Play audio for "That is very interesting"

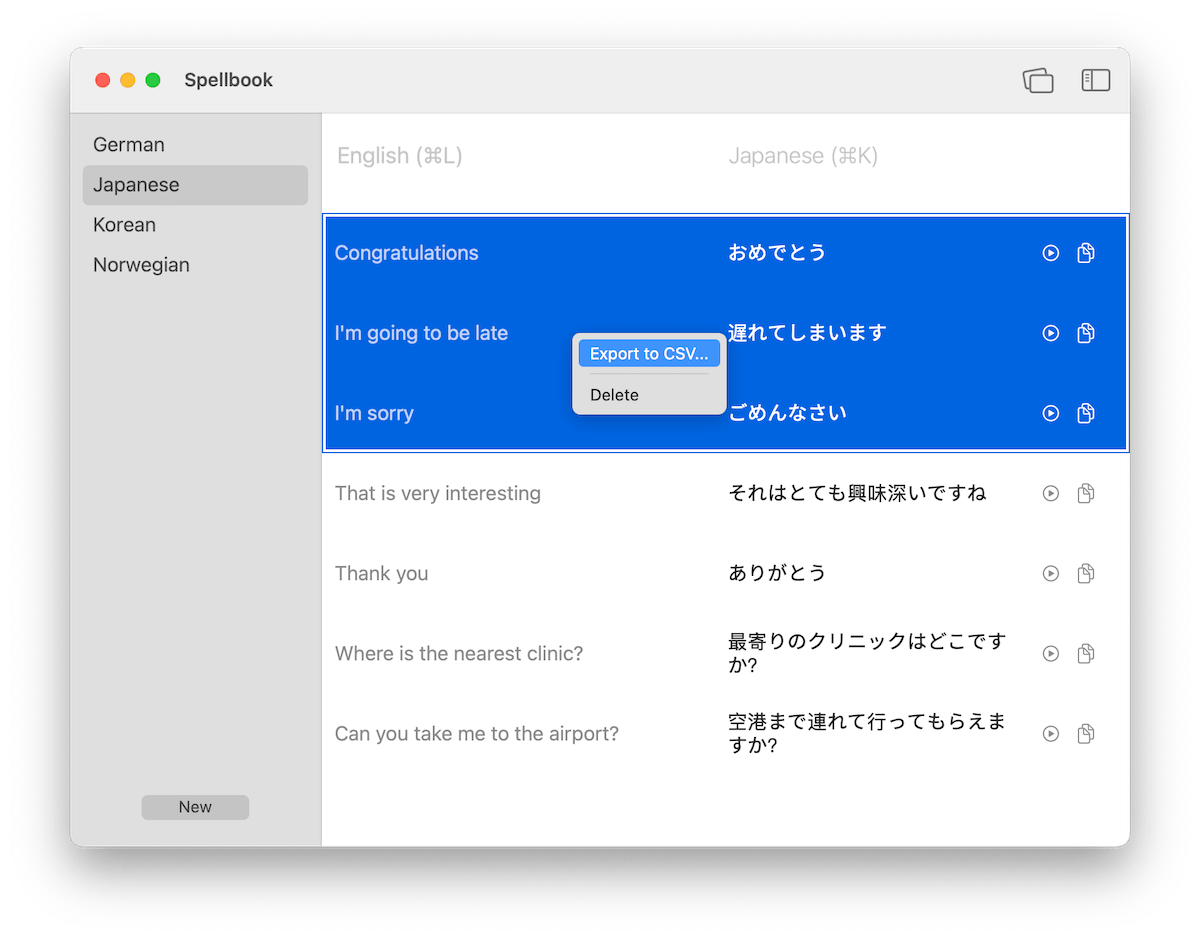pyautogui.click(x=1050, y=493)
